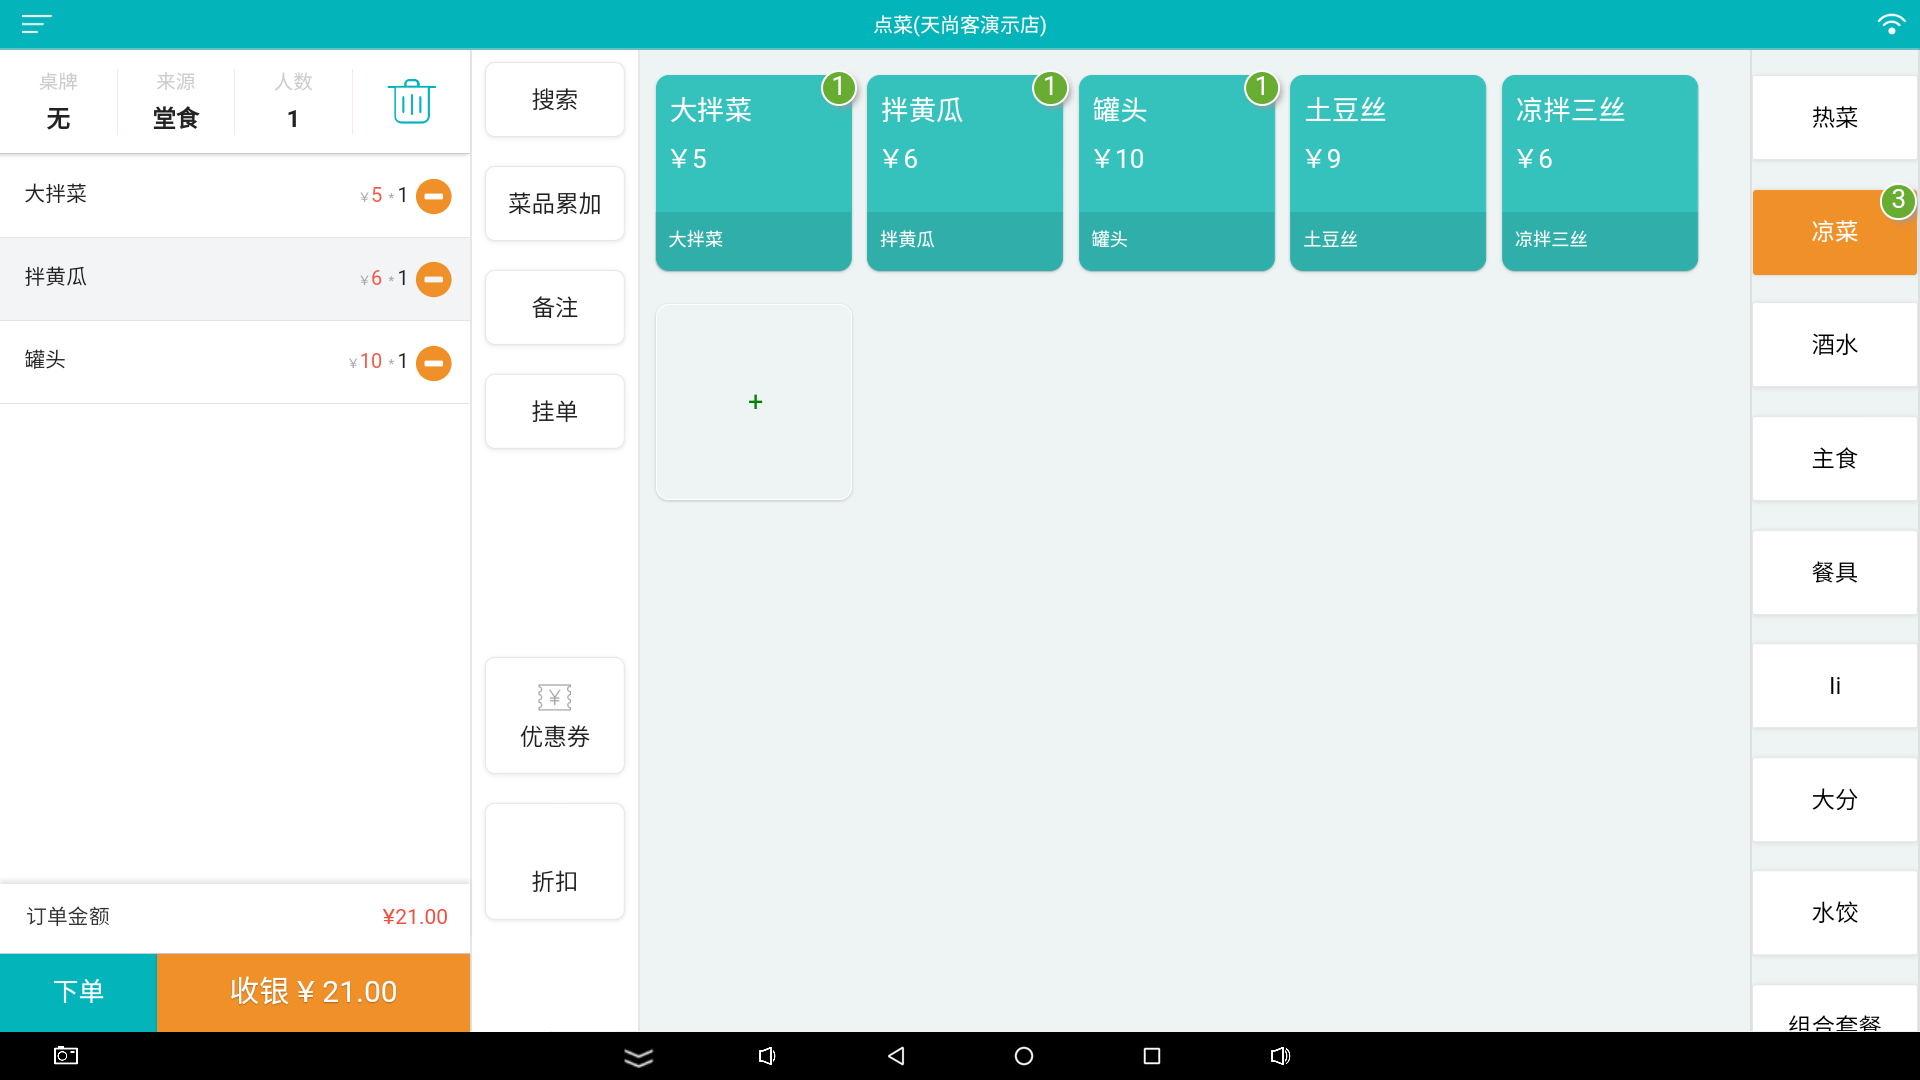This screenshot has width=1920, height=1080.
Task: Tap the 下单 place order button
Action: coord(78,992)
